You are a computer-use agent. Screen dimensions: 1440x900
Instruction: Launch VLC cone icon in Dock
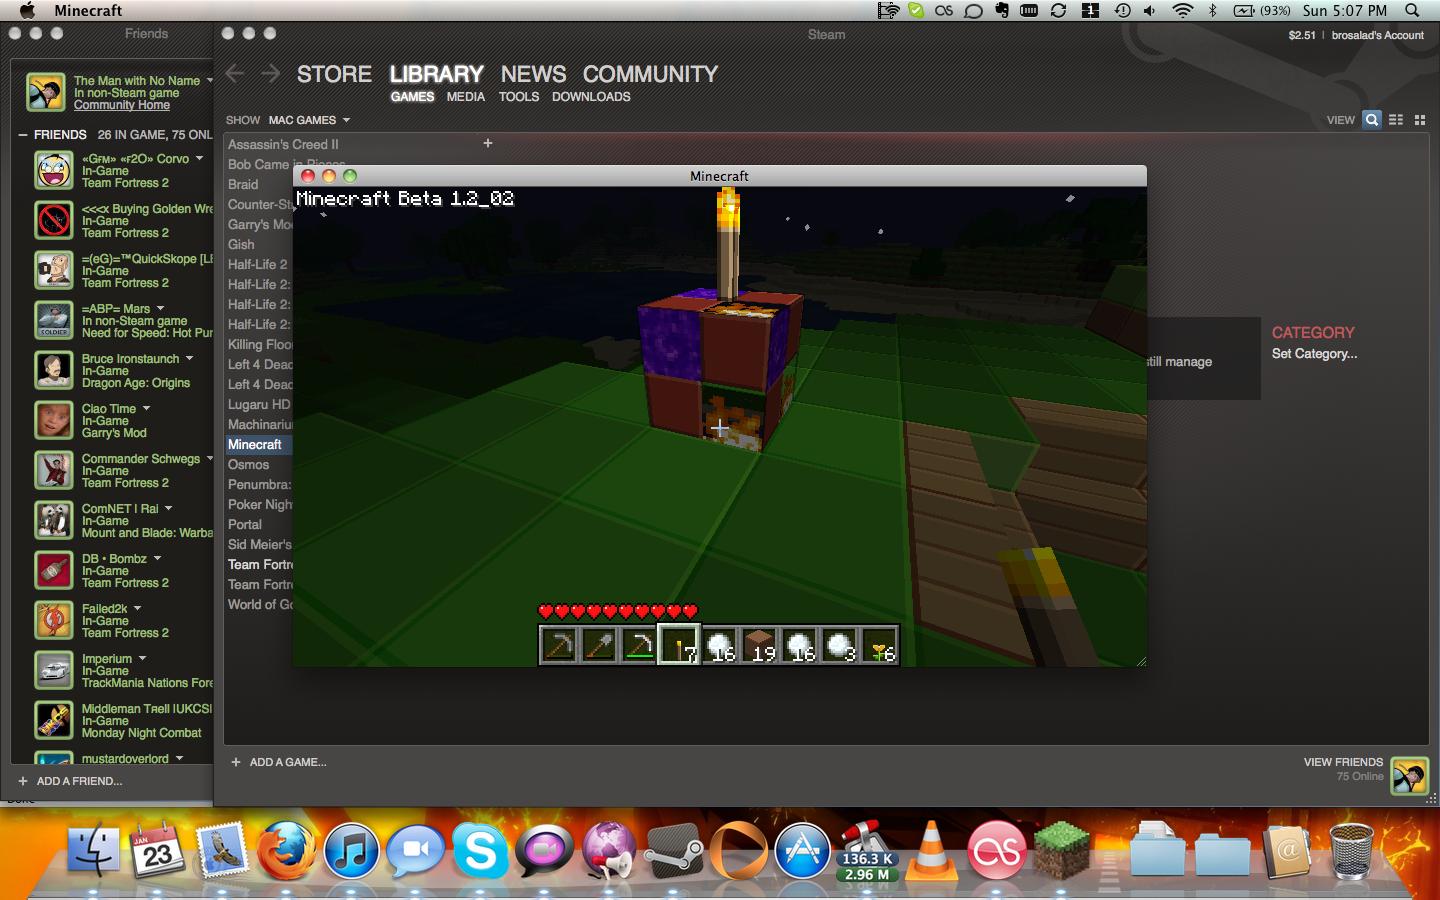[x=931, y=851]
